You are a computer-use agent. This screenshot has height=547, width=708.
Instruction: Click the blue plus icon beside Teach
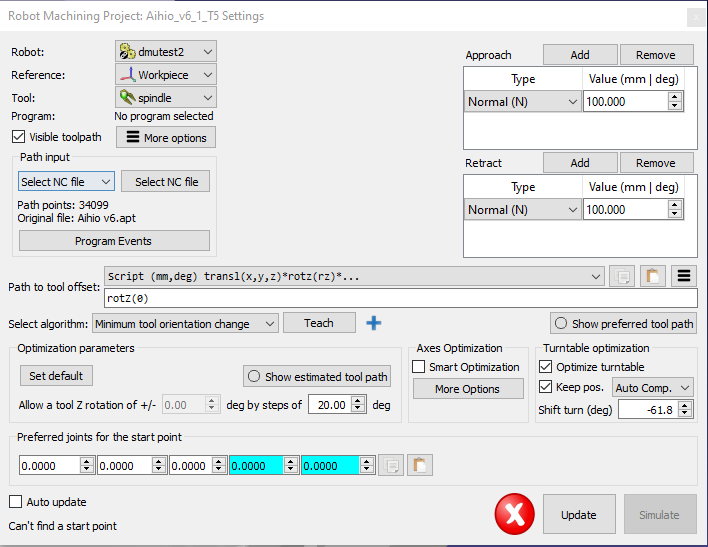pyautogui.click(x=375, y=322)
